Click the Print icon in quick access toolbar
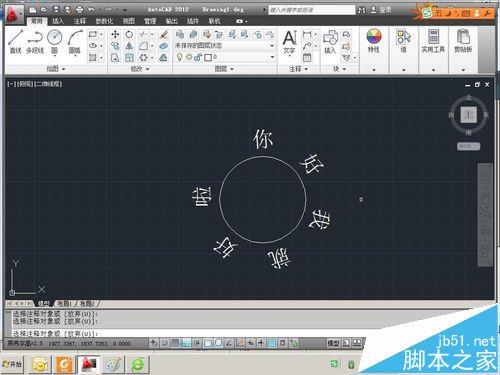The width and height of the screenshot is (500, 375). coord(79,10)
